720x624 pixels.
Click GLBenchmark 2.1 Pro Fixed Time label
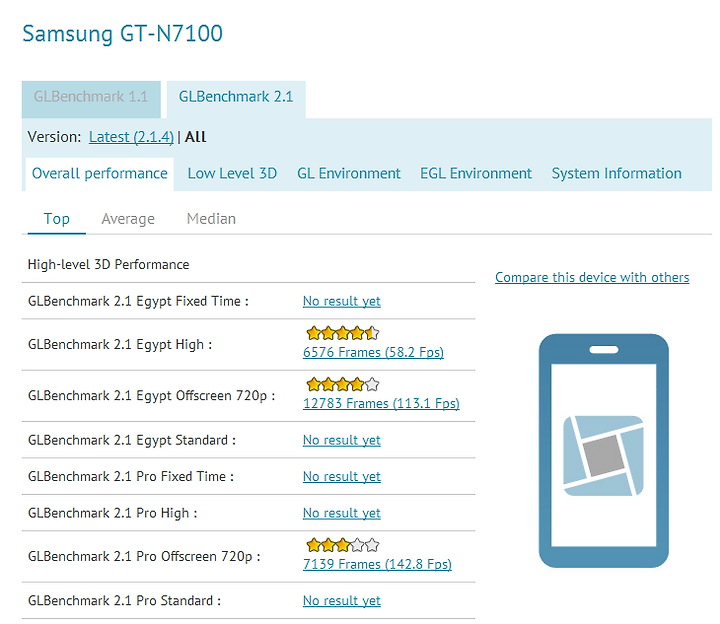[x=131, y=477]
